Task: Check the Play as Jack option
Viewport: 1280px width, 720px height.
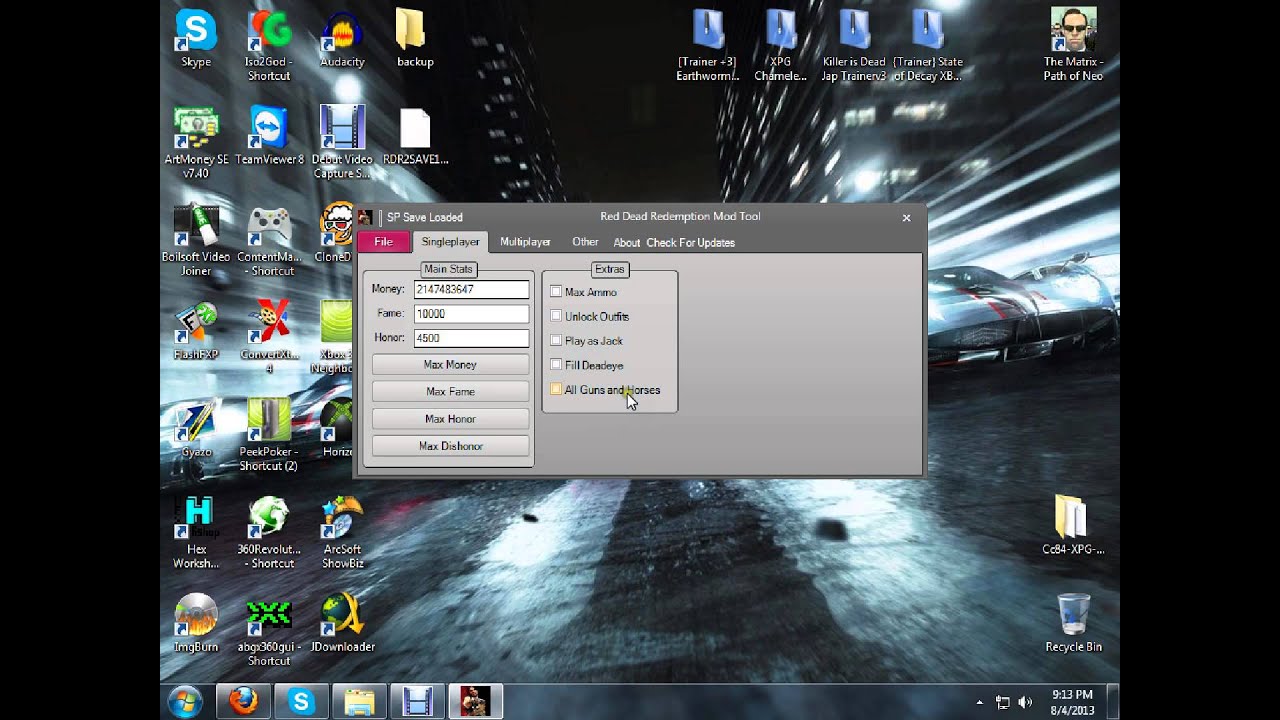Action: point(556,341)
